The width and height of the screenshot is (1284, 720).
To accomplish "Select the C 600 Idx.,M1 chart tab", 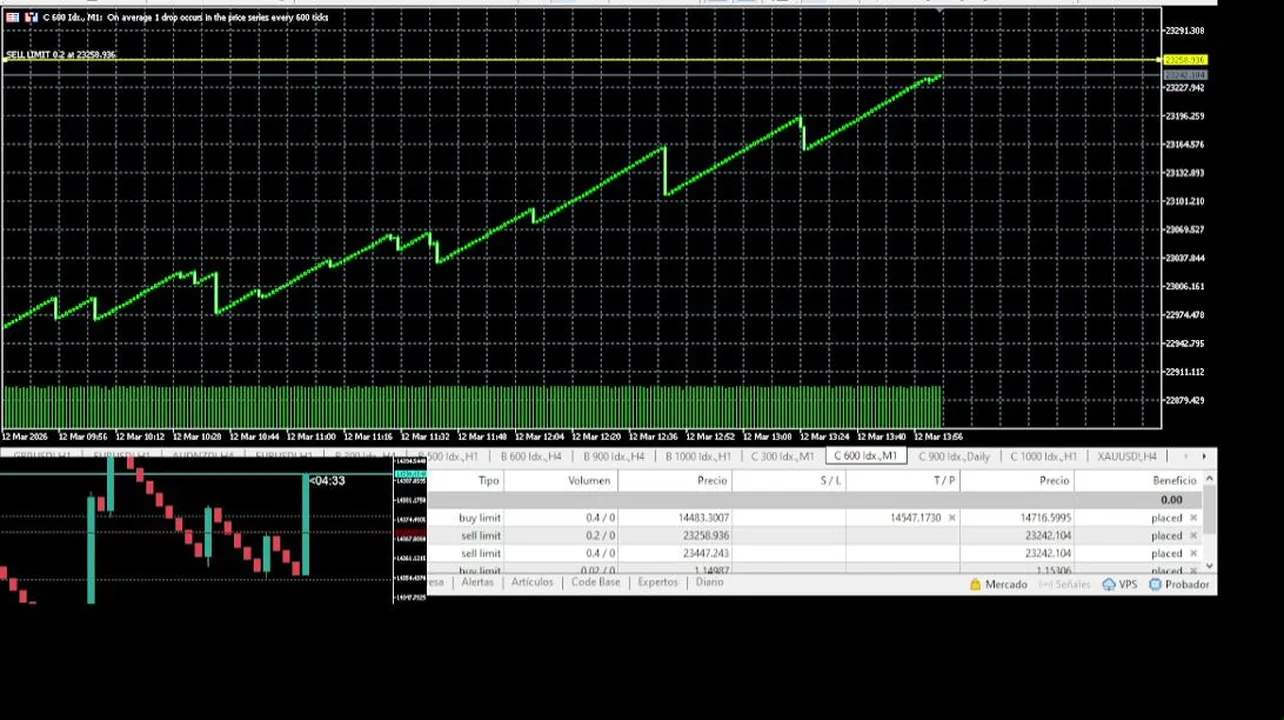I will tap(866, 456).
